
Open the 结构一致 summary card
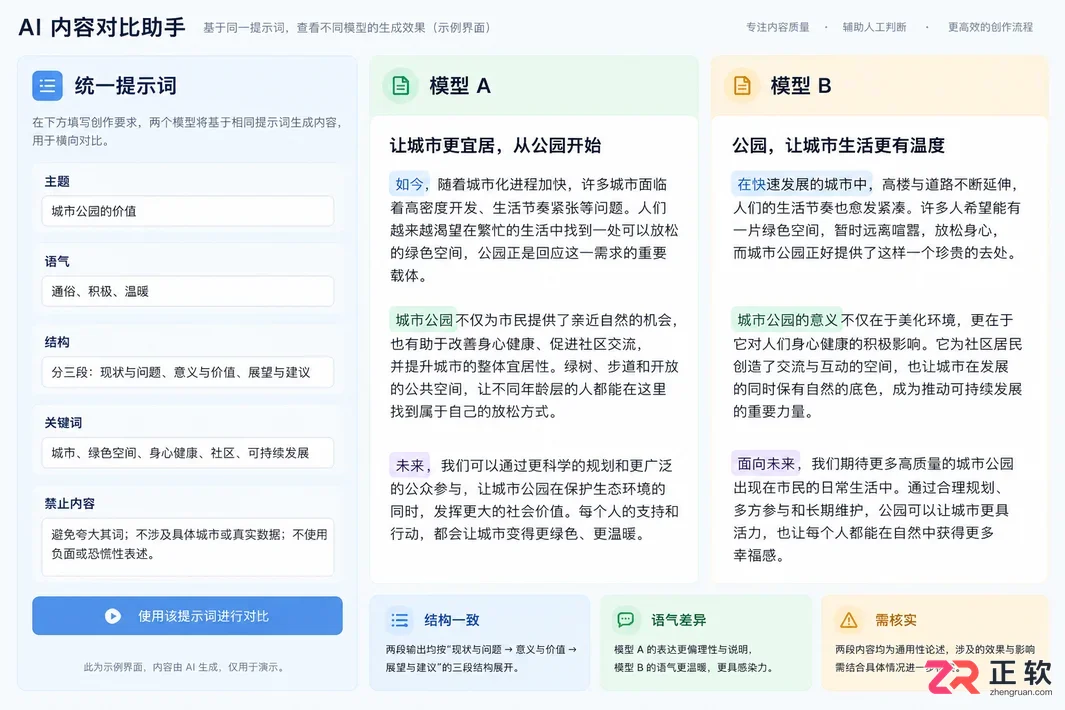[x=480, y=643]
